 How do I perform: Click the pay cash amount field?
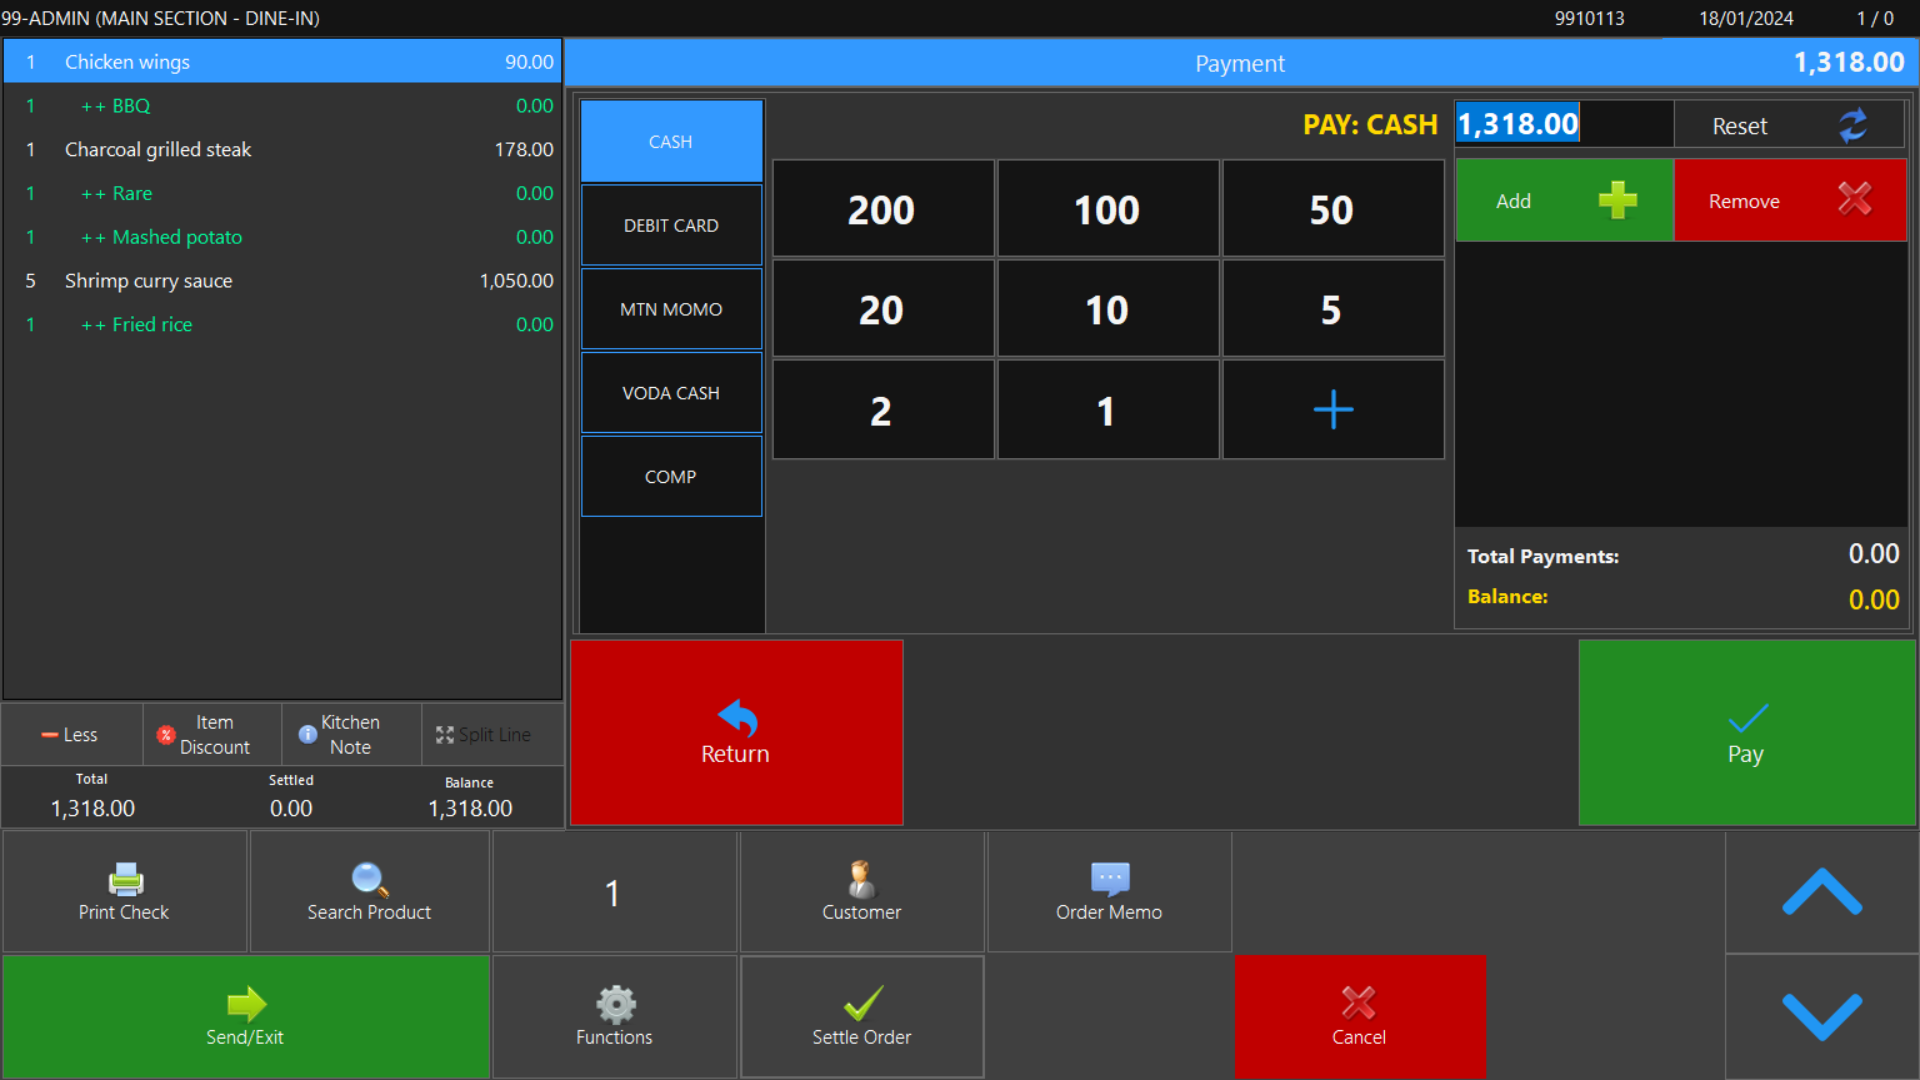(x=1562, y=124)
